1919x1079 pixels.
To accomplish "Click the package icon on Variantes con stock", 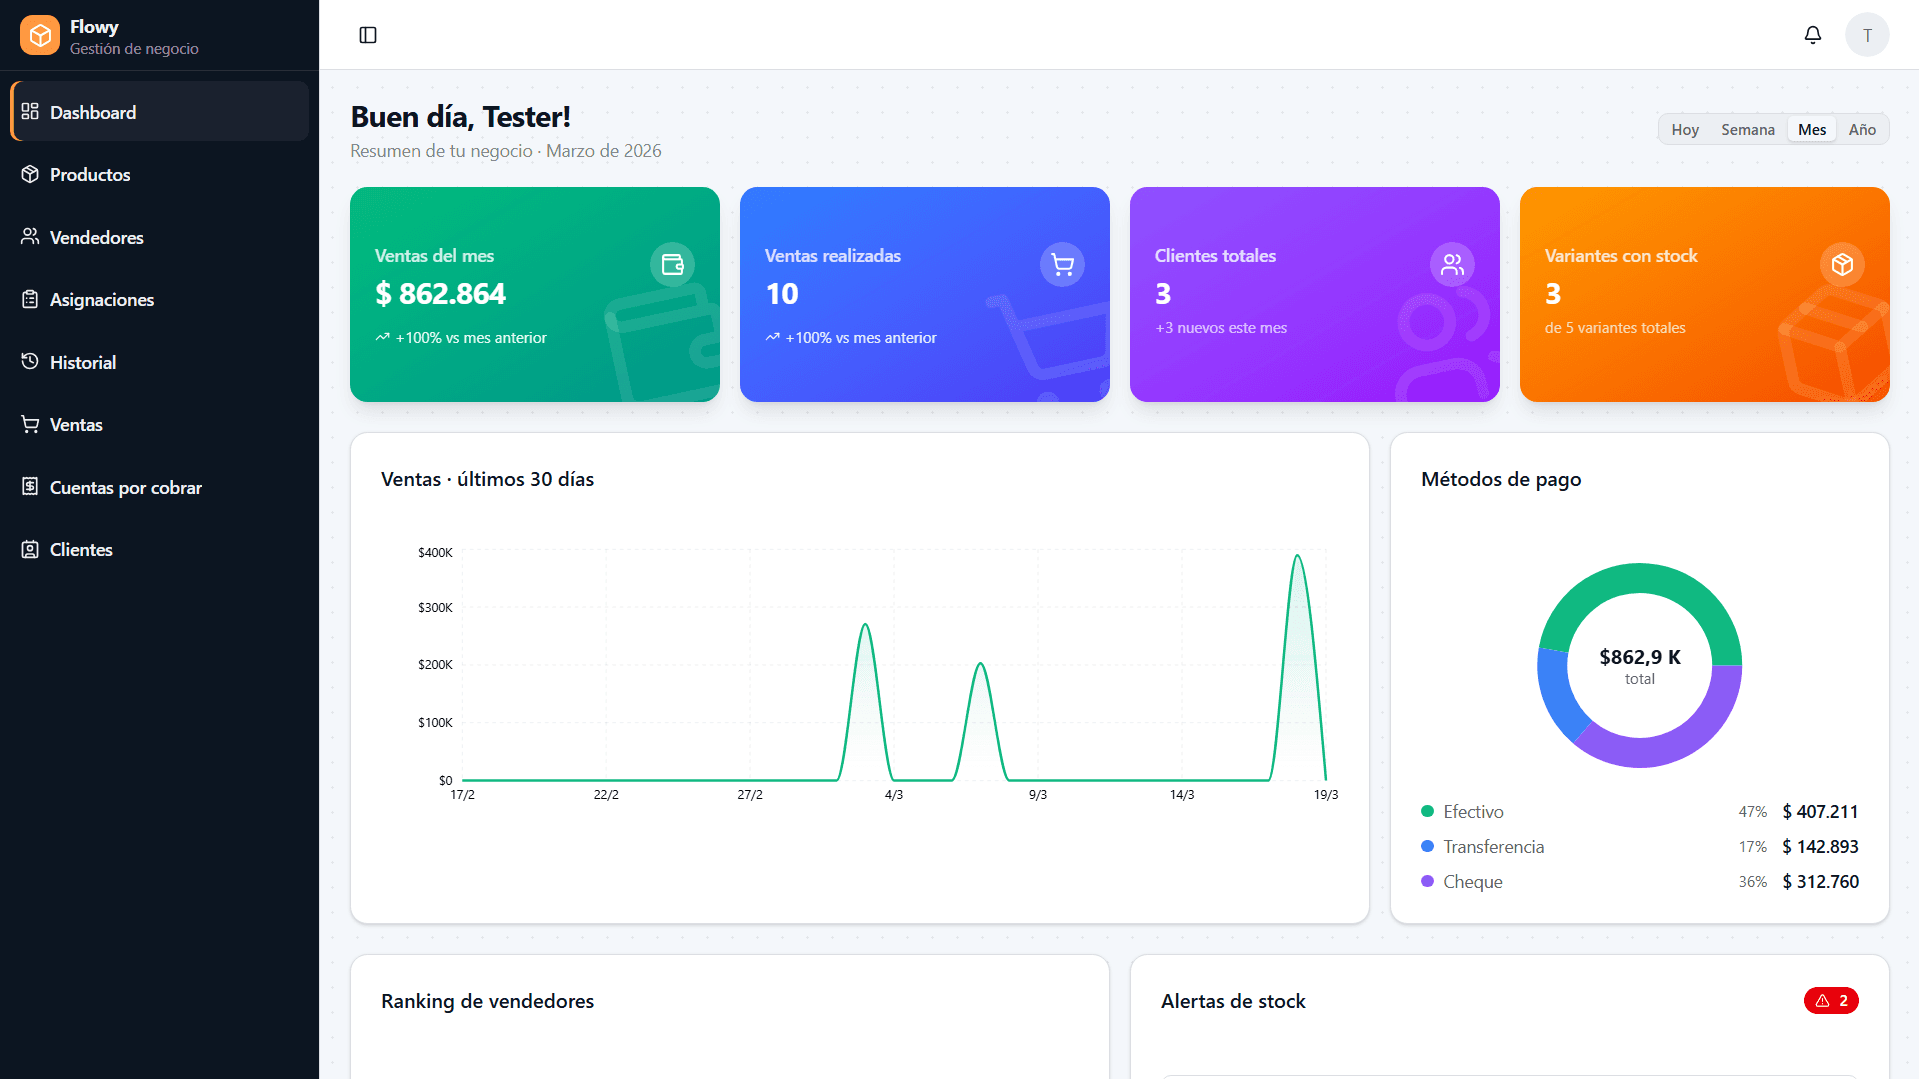I will click(1842, 264).
